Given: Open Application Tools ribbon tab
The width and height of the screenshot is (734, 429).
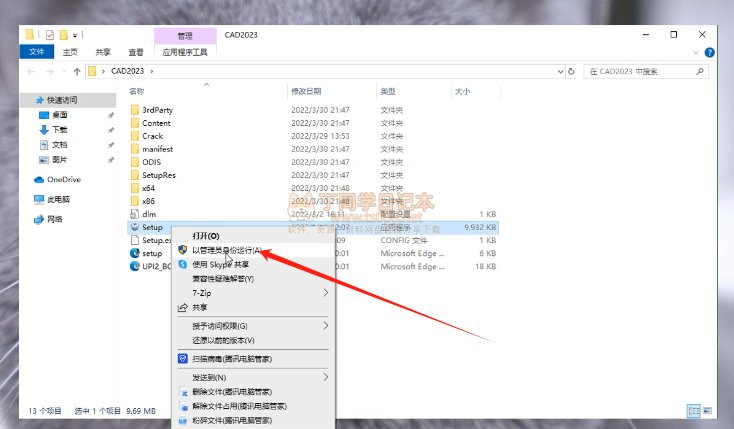Looking at the screenshot, I should tap(185, 52).
